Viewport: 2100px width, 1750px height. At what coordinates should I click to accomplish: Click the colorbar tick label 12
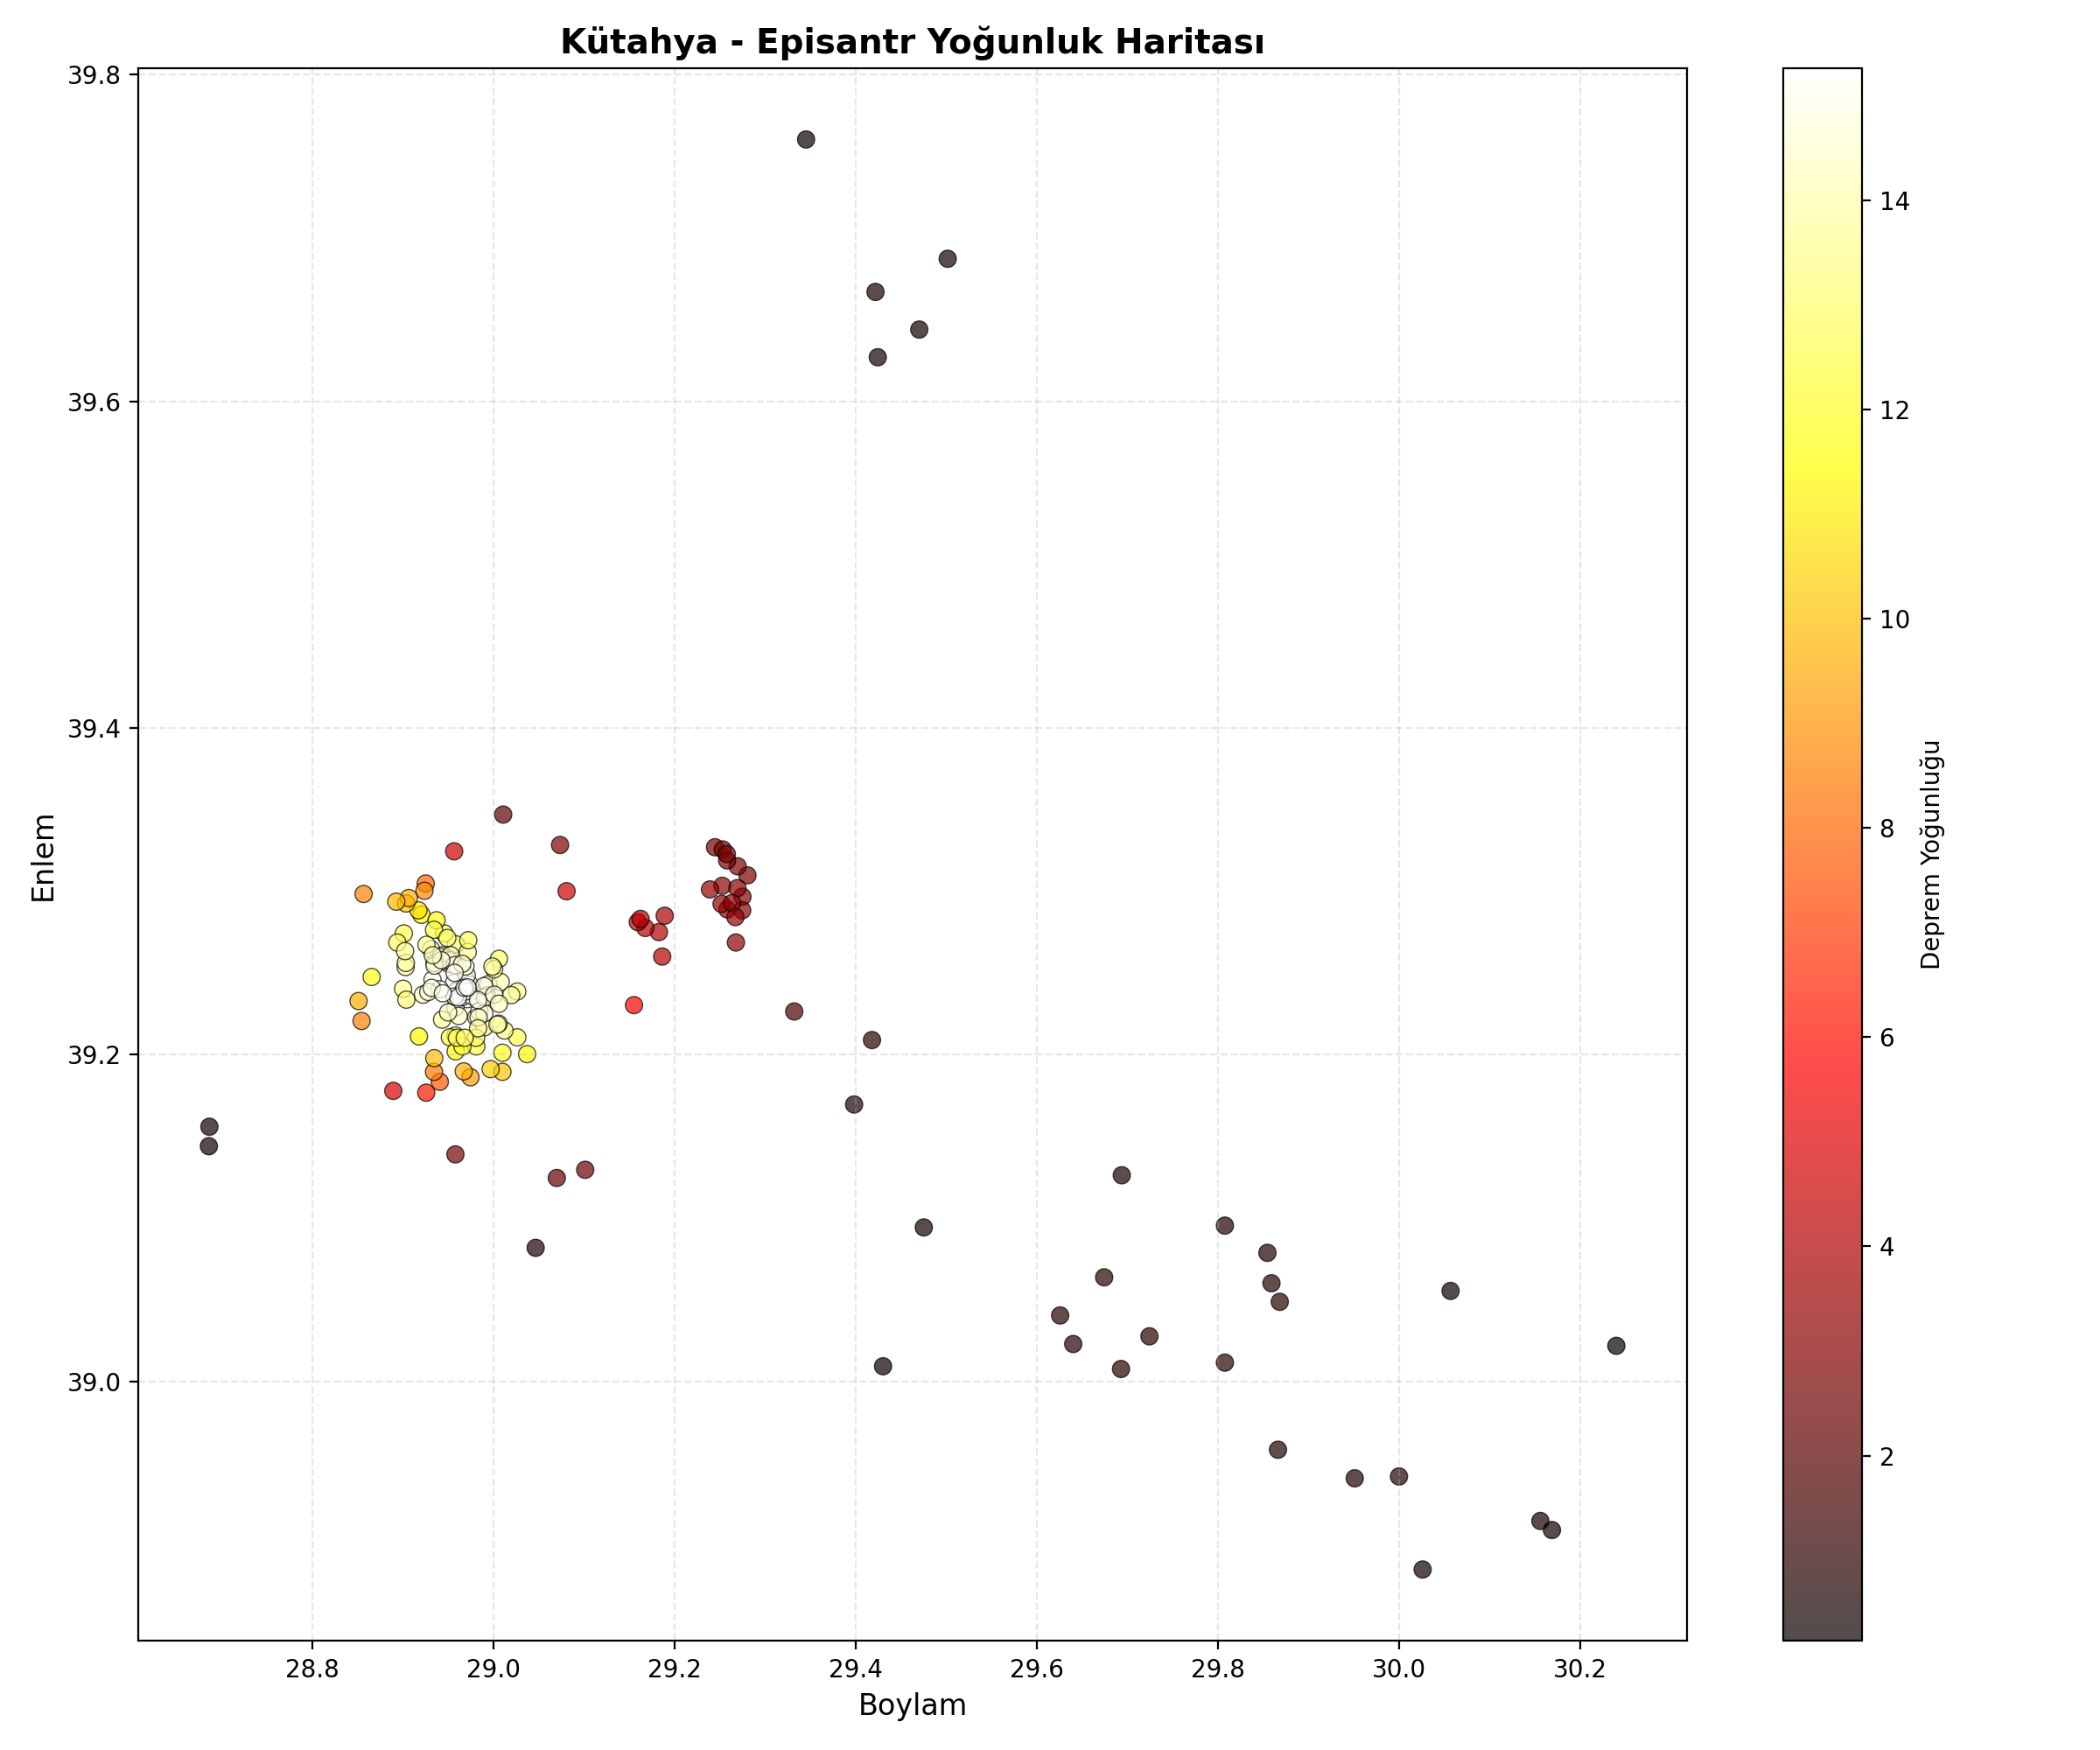point(1894,411)
